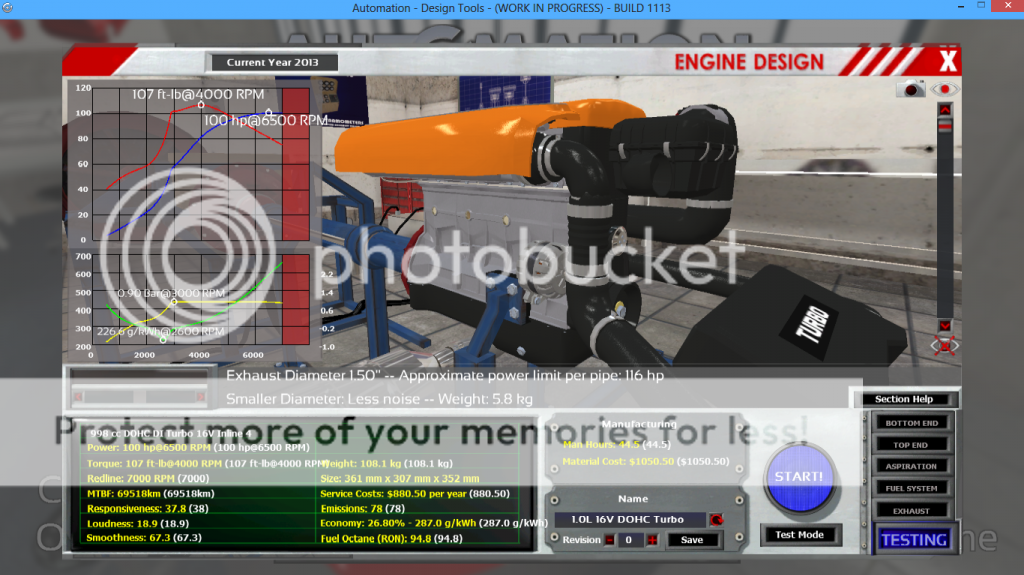The height and width of the screenshot is (575, 1024).
Task: Click the red down arrow on vertical scrollbar
Action: click(x=945, y=325)
